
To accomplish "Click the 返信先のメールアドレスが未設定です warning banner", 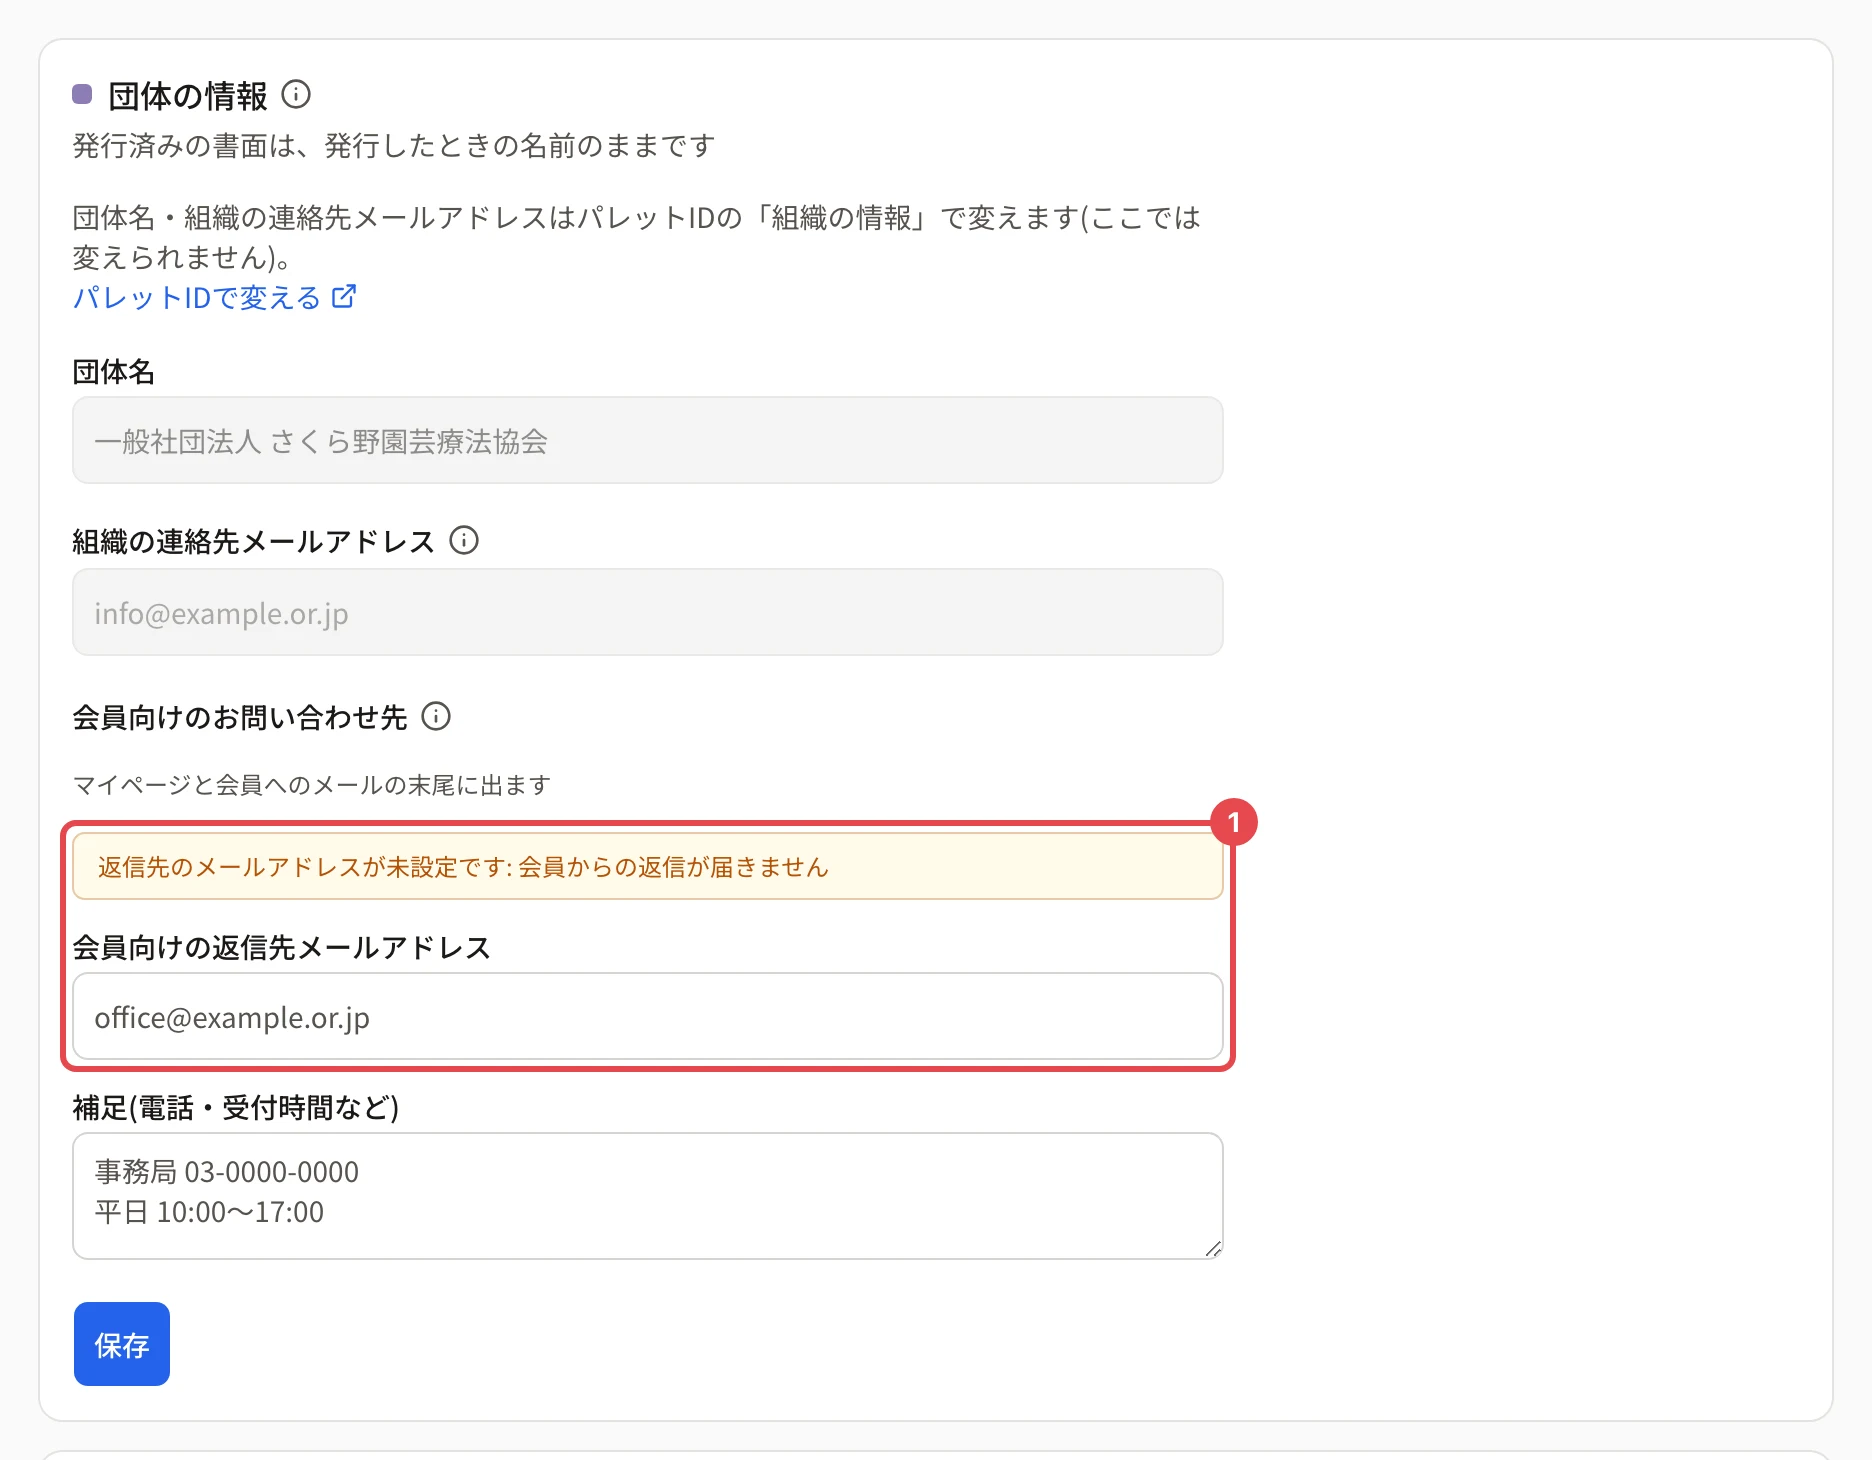I will 648,867.
